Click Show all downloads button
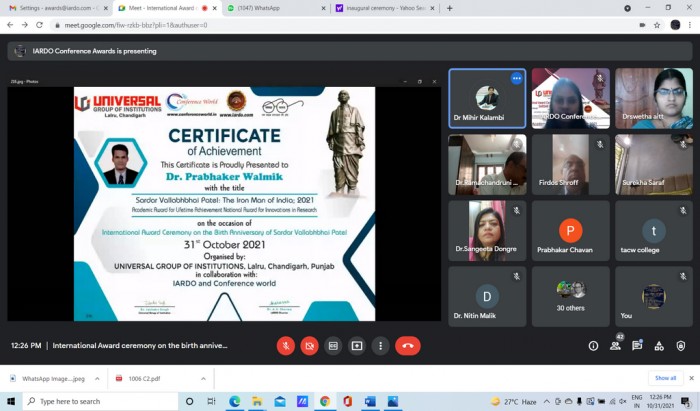Screen dimensions: 700x411 665,378
